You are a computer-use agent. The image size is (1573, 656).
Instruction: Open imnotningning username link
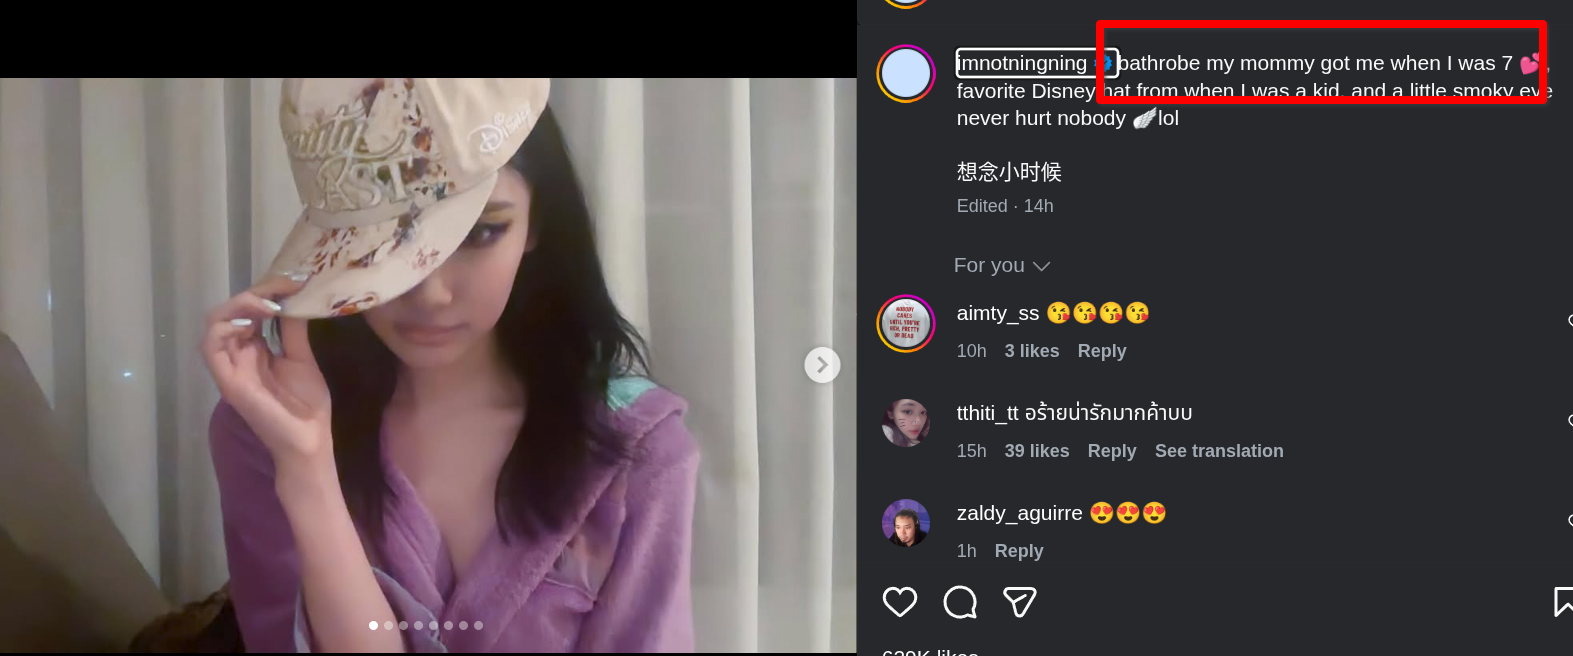pos(1022,63)
